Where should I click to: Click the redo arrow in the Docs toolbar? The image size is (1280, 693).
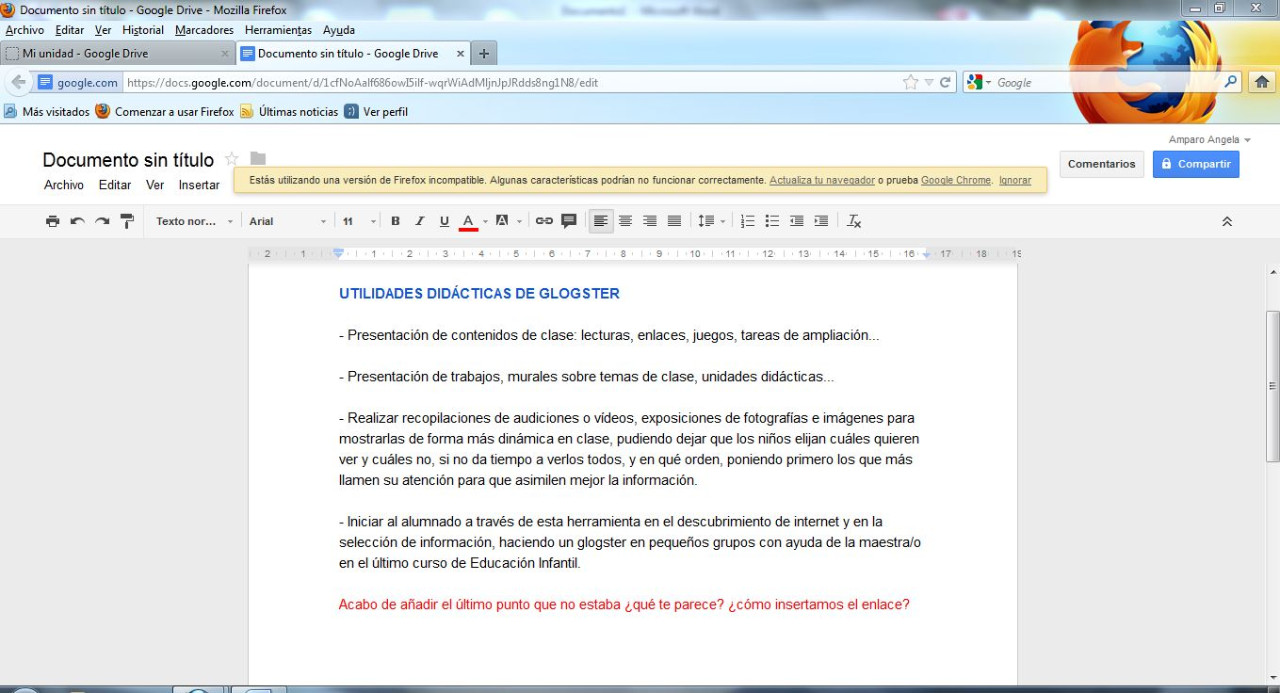coord(102,221)
